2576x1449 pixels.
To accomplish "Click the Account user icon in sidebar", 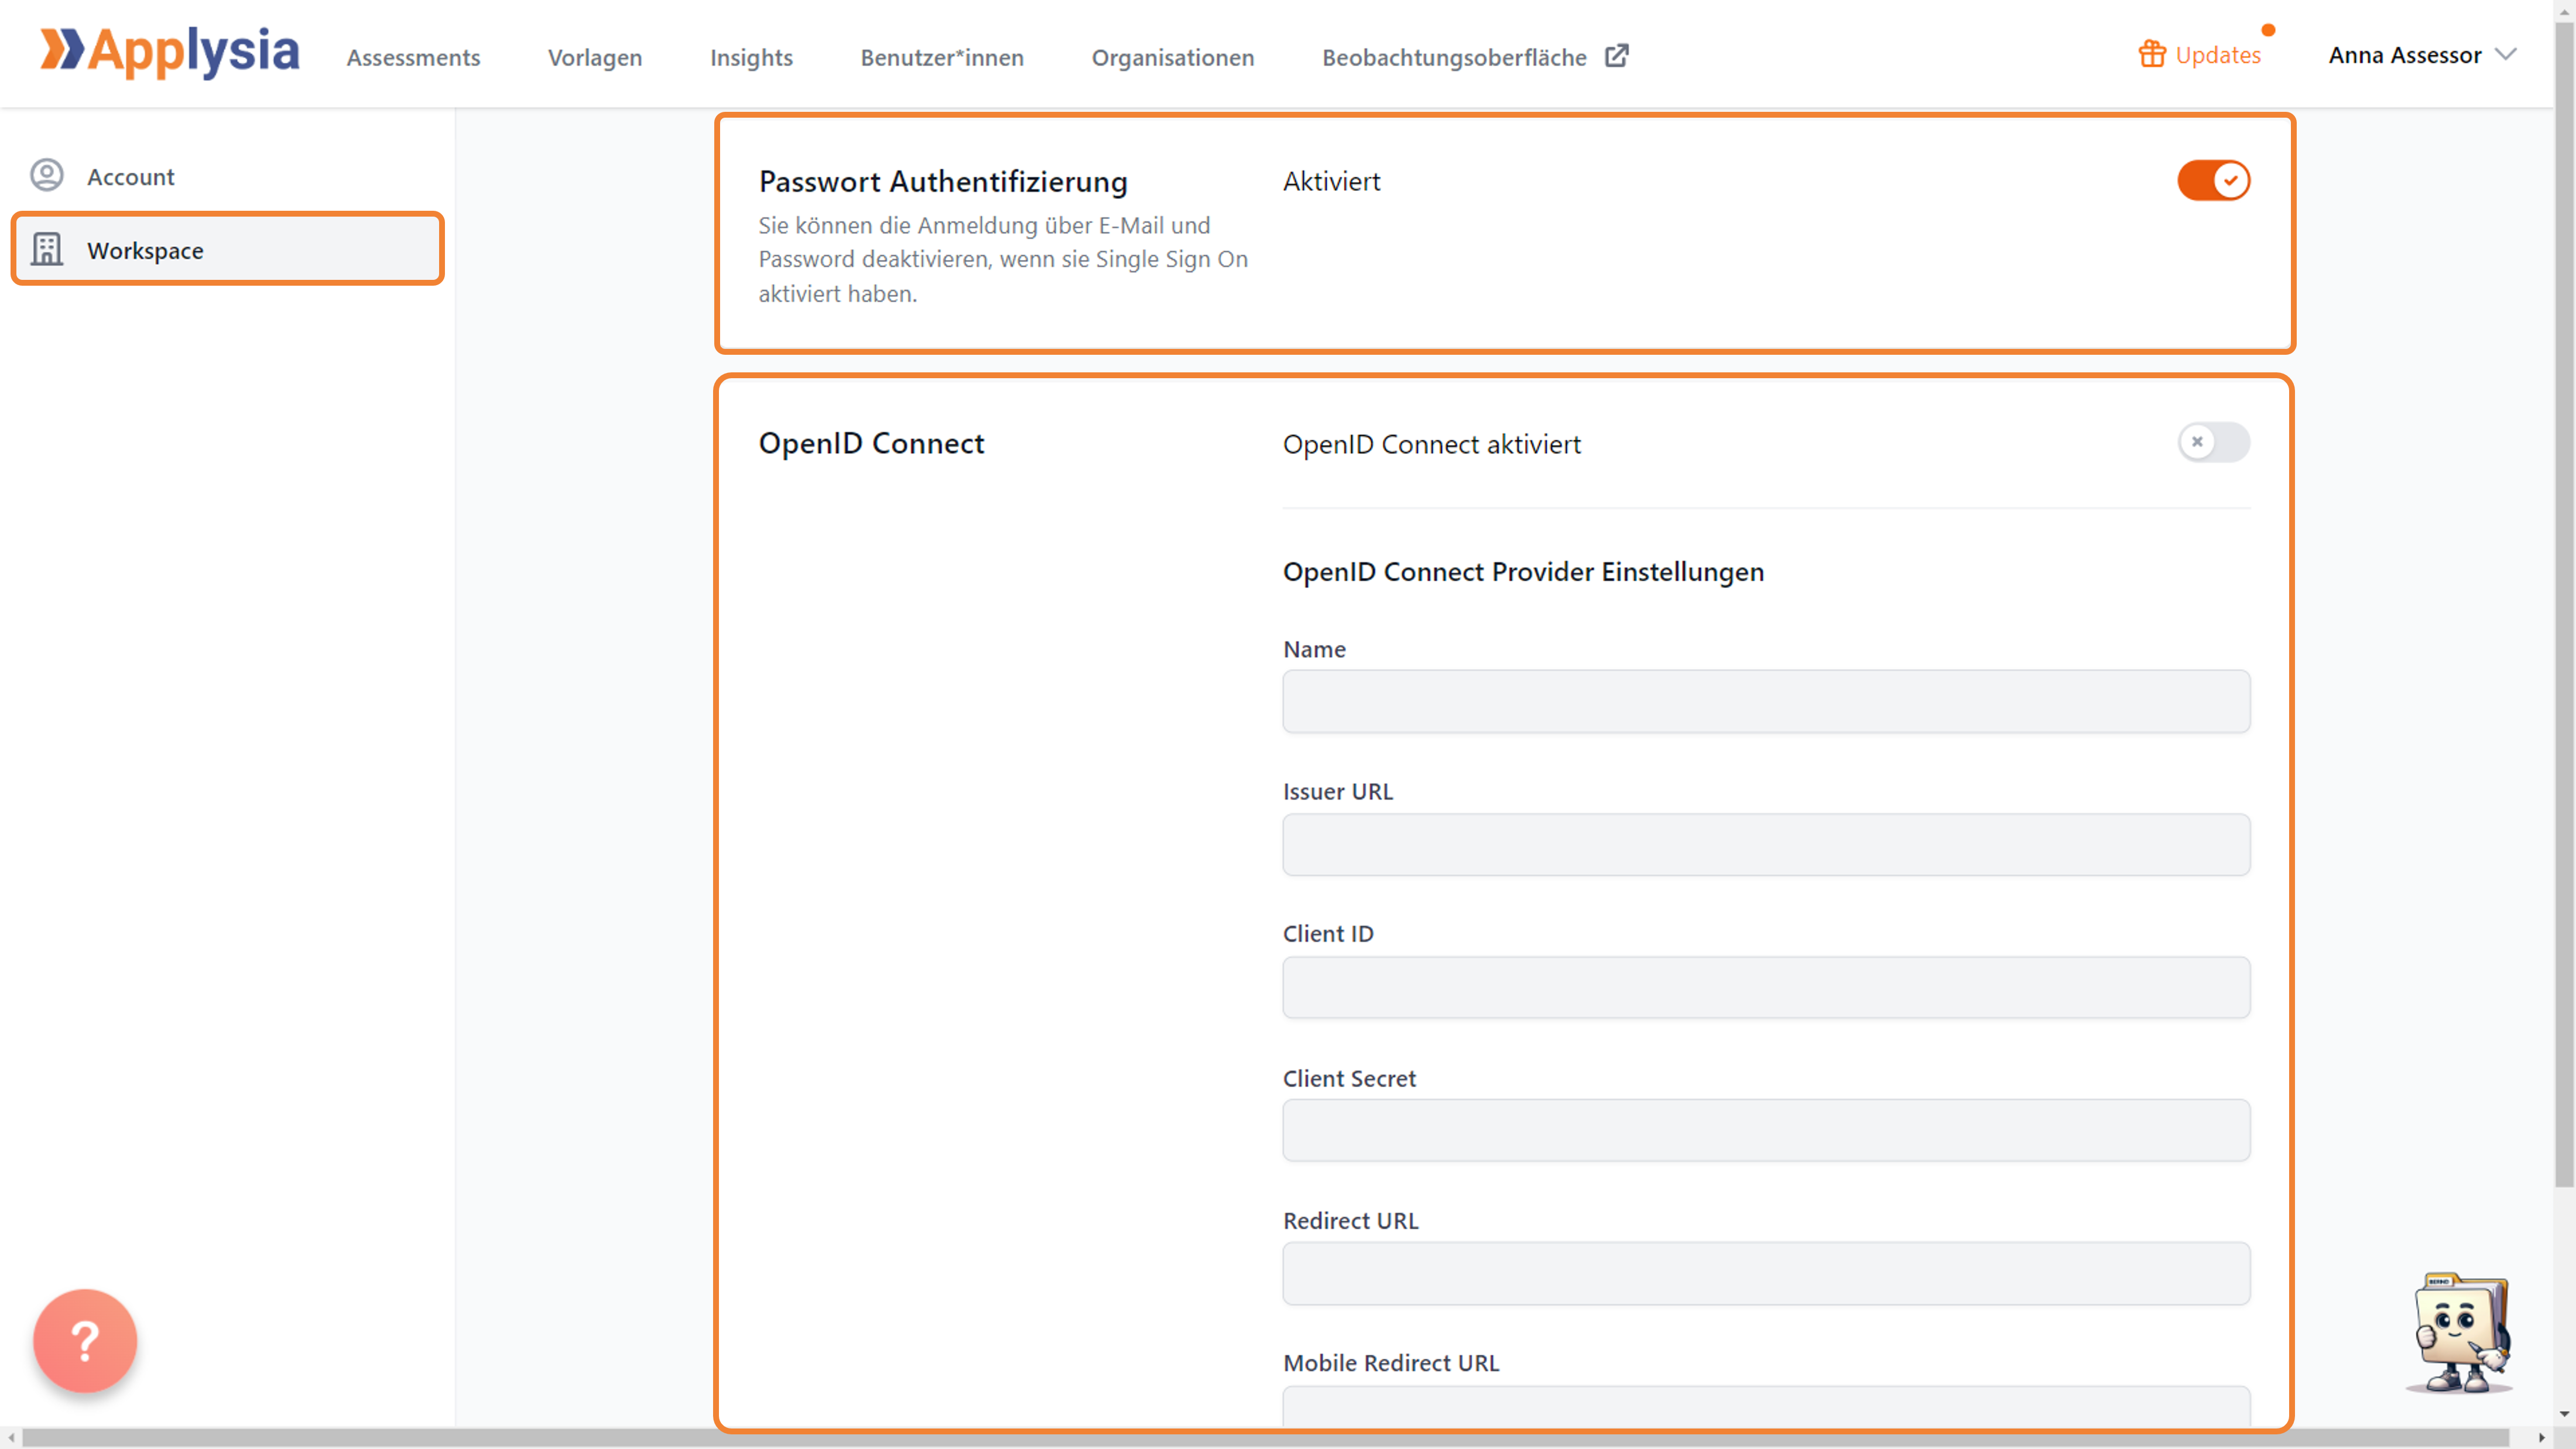I will point(47,175).
